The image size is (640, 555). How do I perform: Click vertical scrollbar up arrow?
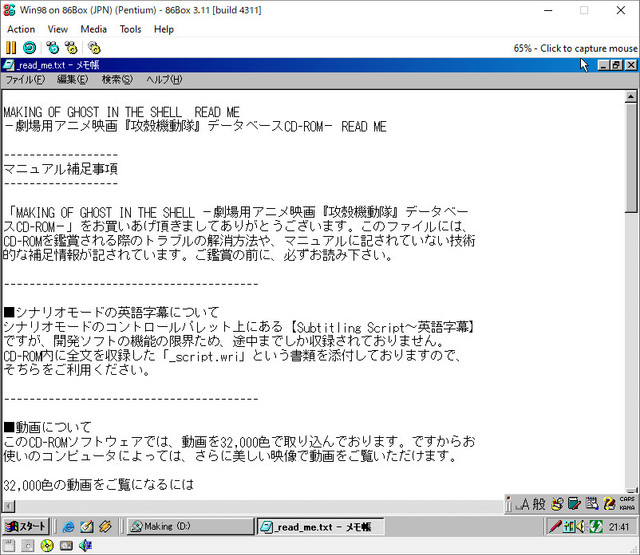[631, 97]
